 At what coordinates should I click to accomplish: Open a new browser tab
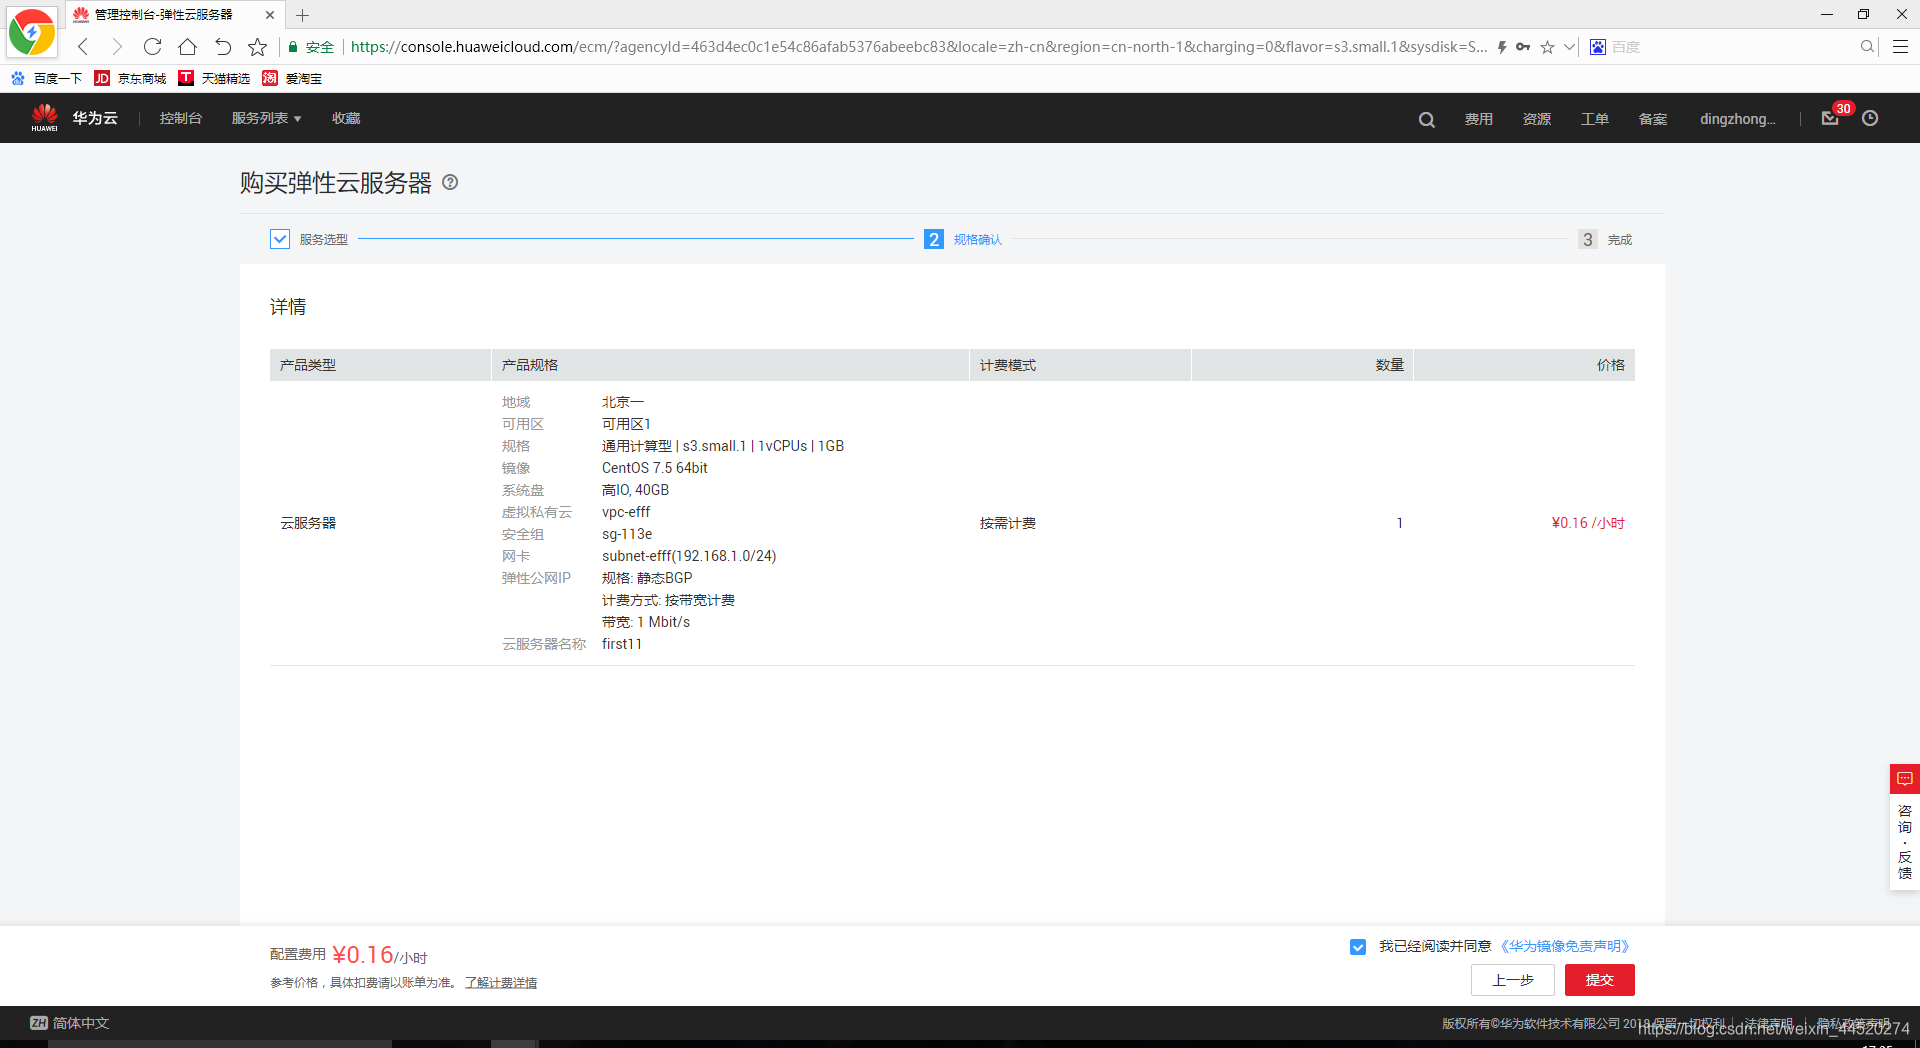pos(302,15)
